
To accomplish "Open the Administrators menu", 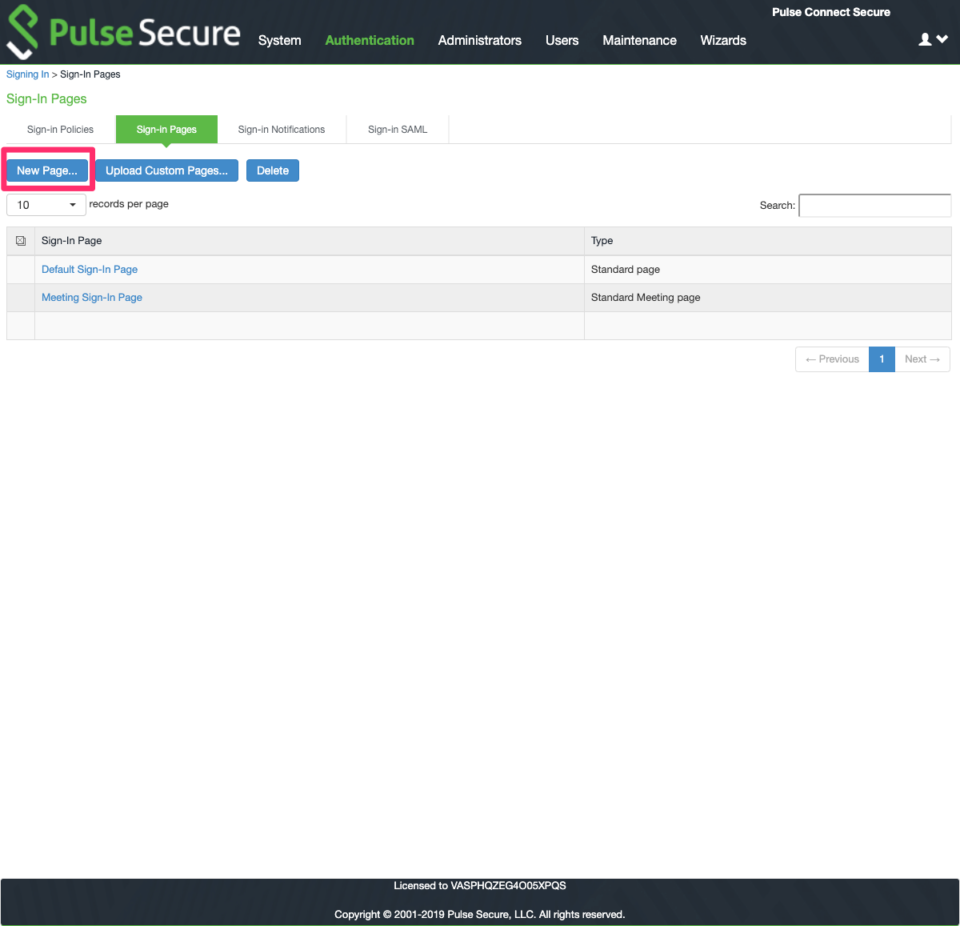I will [480, 40].
